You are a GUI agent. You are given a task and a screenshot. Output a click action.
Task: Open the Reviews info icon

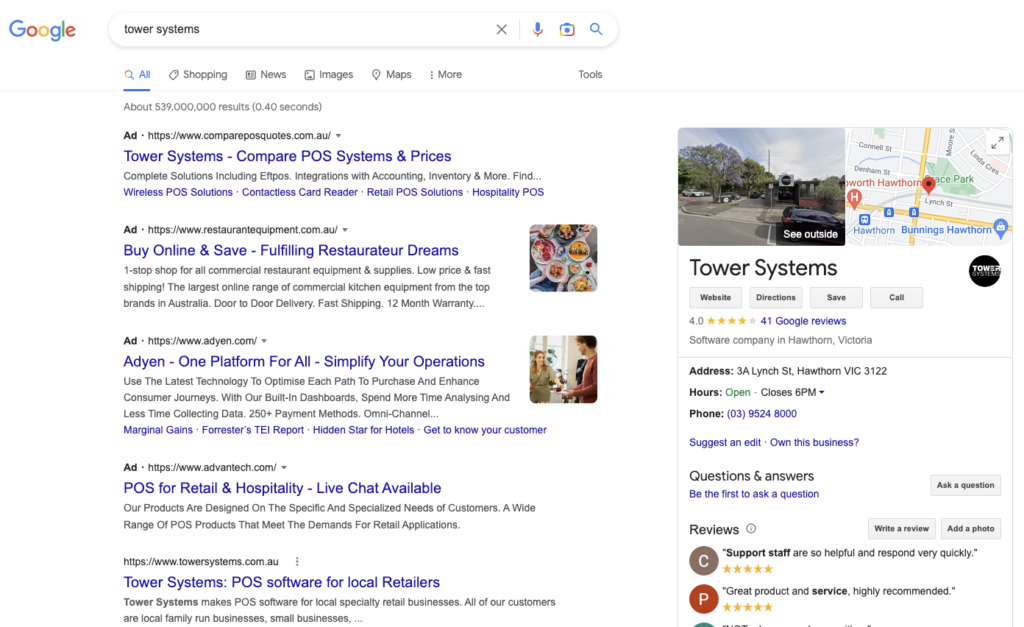[x=751, y=528]
